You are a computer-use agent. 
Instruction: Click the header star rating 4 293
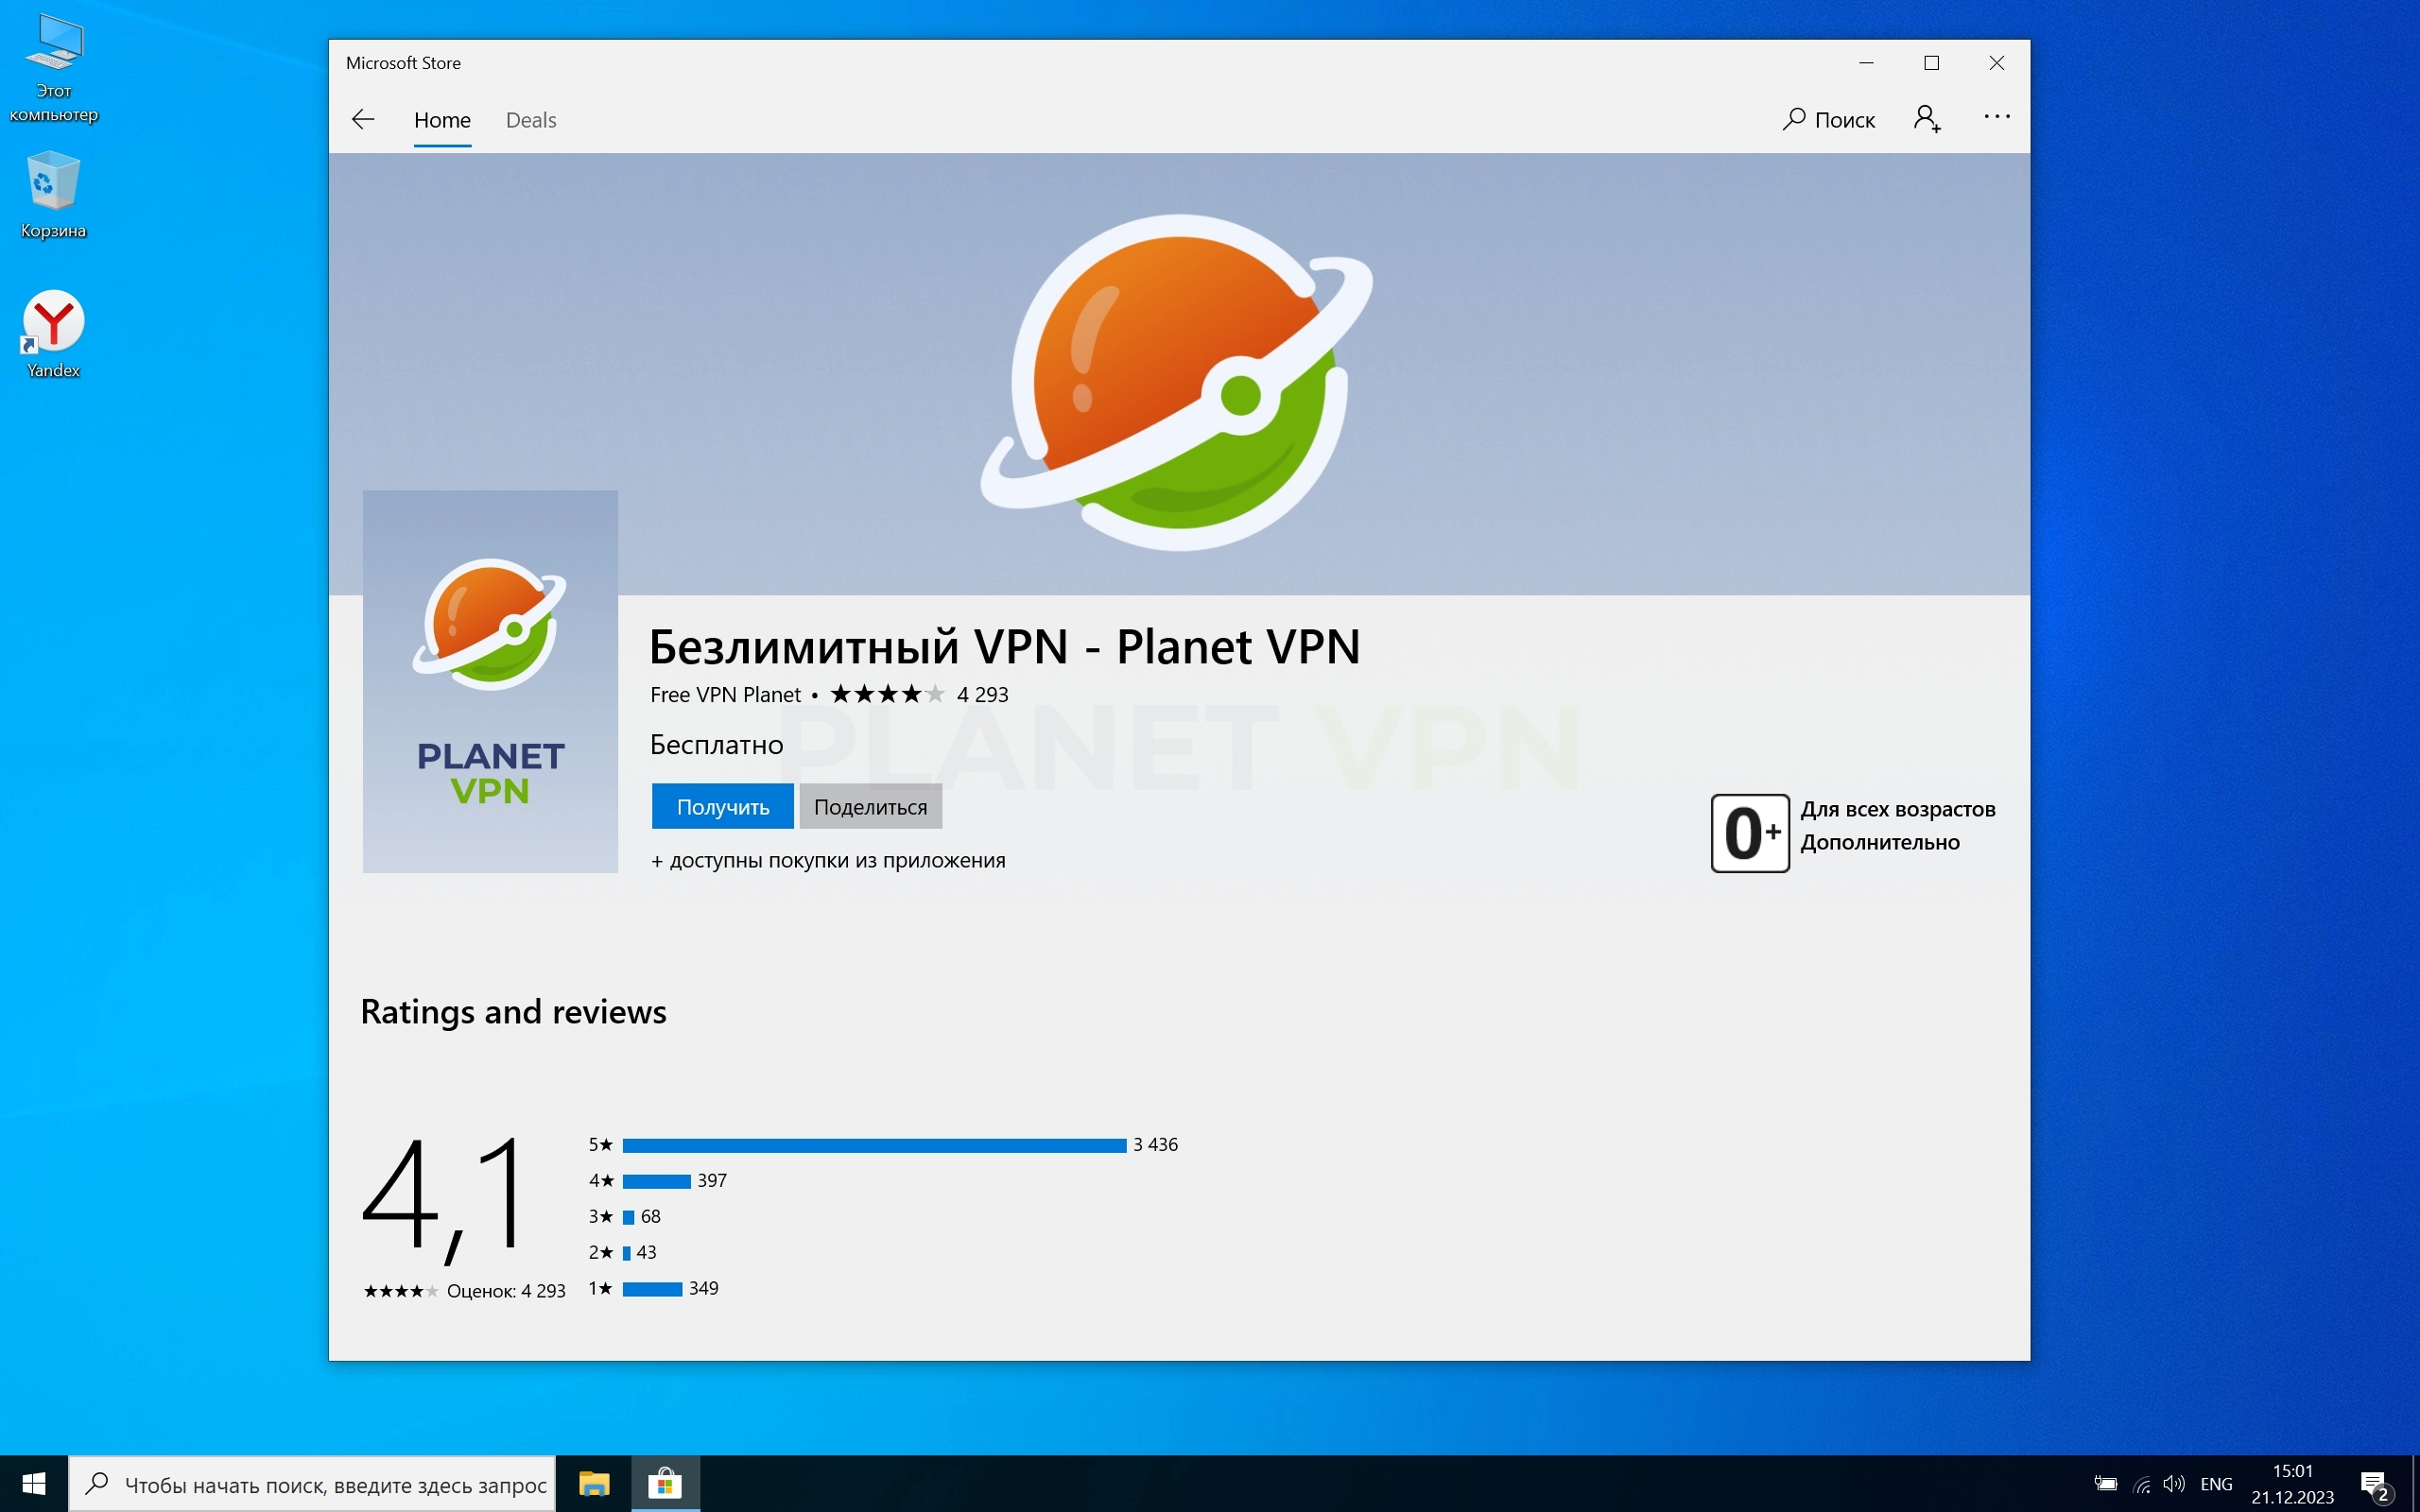click(x=918, y=694)
